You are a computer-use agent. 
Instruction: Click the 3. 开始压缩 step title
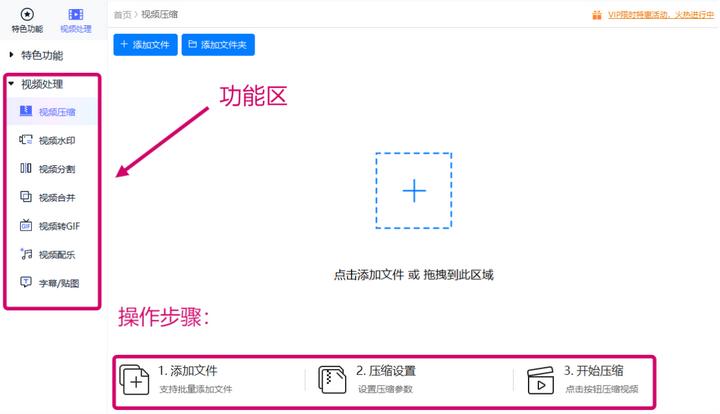594,370
